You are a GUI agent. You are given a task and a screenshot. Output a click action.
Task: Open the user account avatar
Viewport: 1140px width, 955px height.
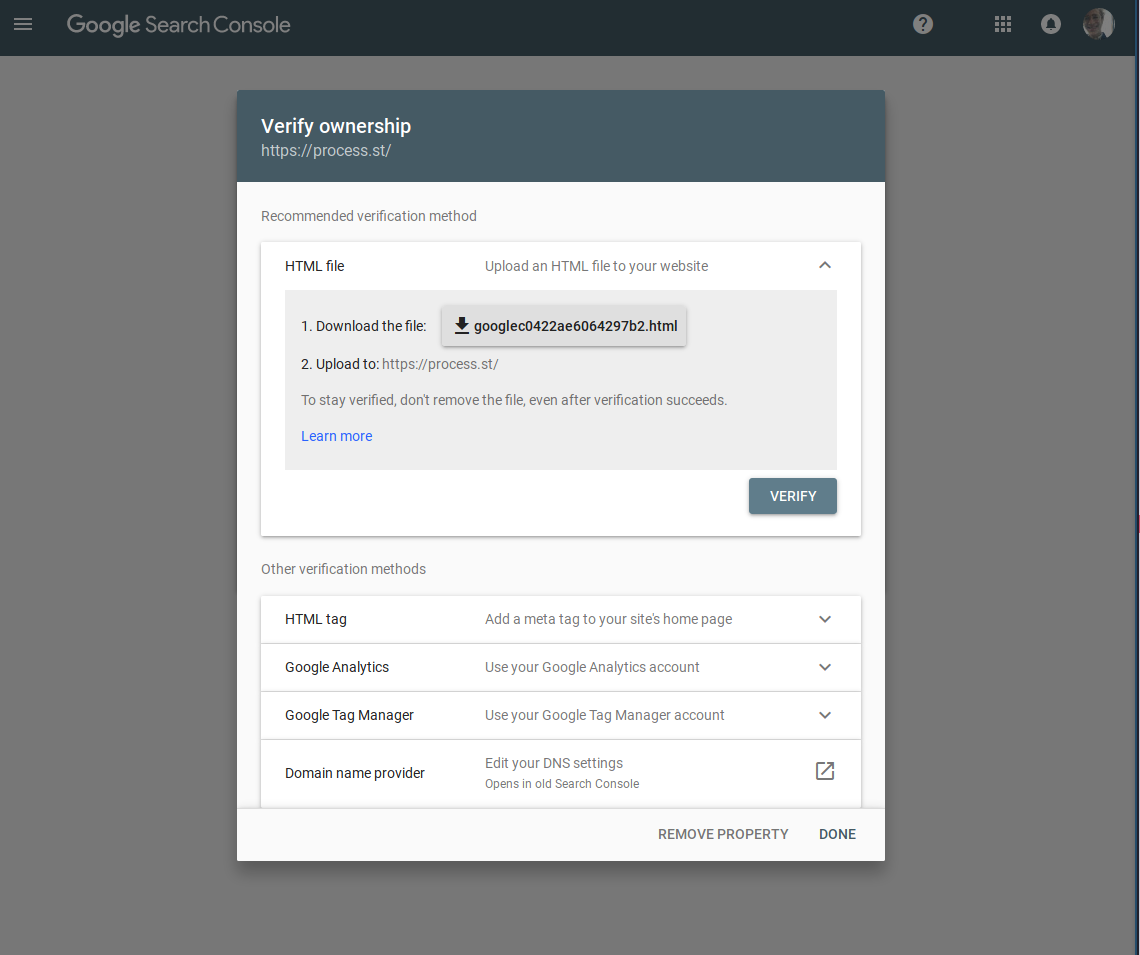tap(1098, 24)
